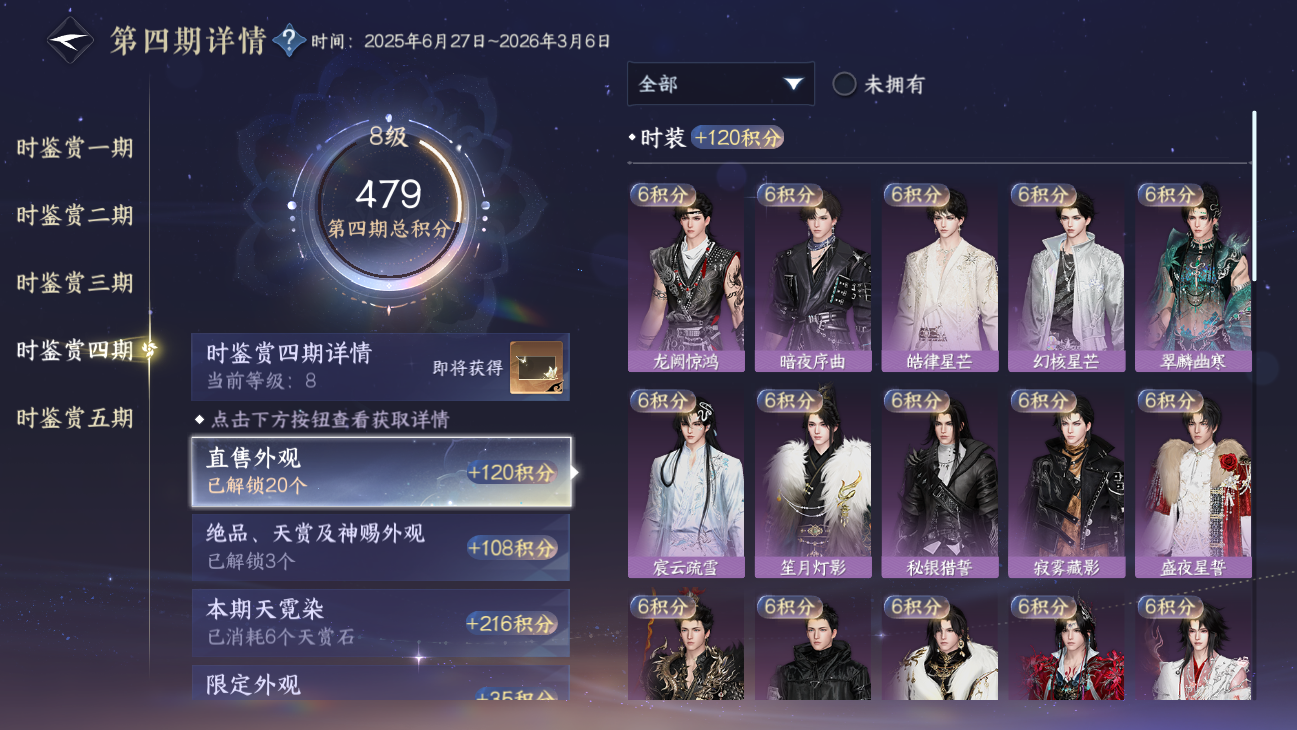Image resolution: width=1297 pixels, height=730 pixels.
Task: Toggle the 未拥有 radio filter
Action: coord(878,84)
